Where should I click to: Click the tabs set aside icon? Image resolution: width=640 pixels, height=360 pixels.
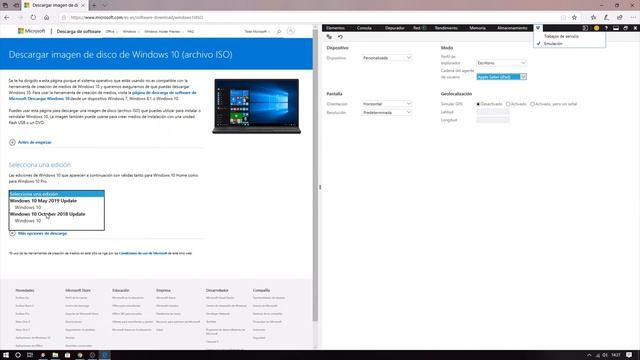[5, 5]
